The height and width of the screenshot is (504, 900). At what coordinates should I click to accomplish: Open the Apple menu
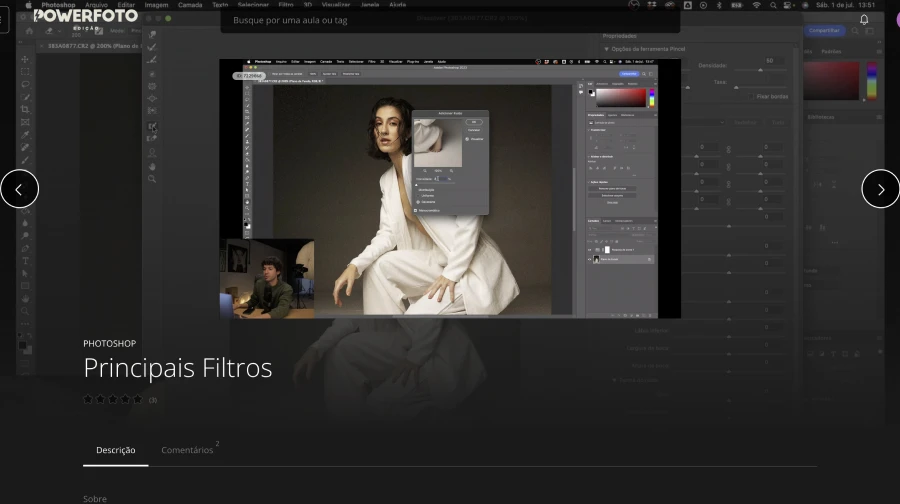[28, 5]
